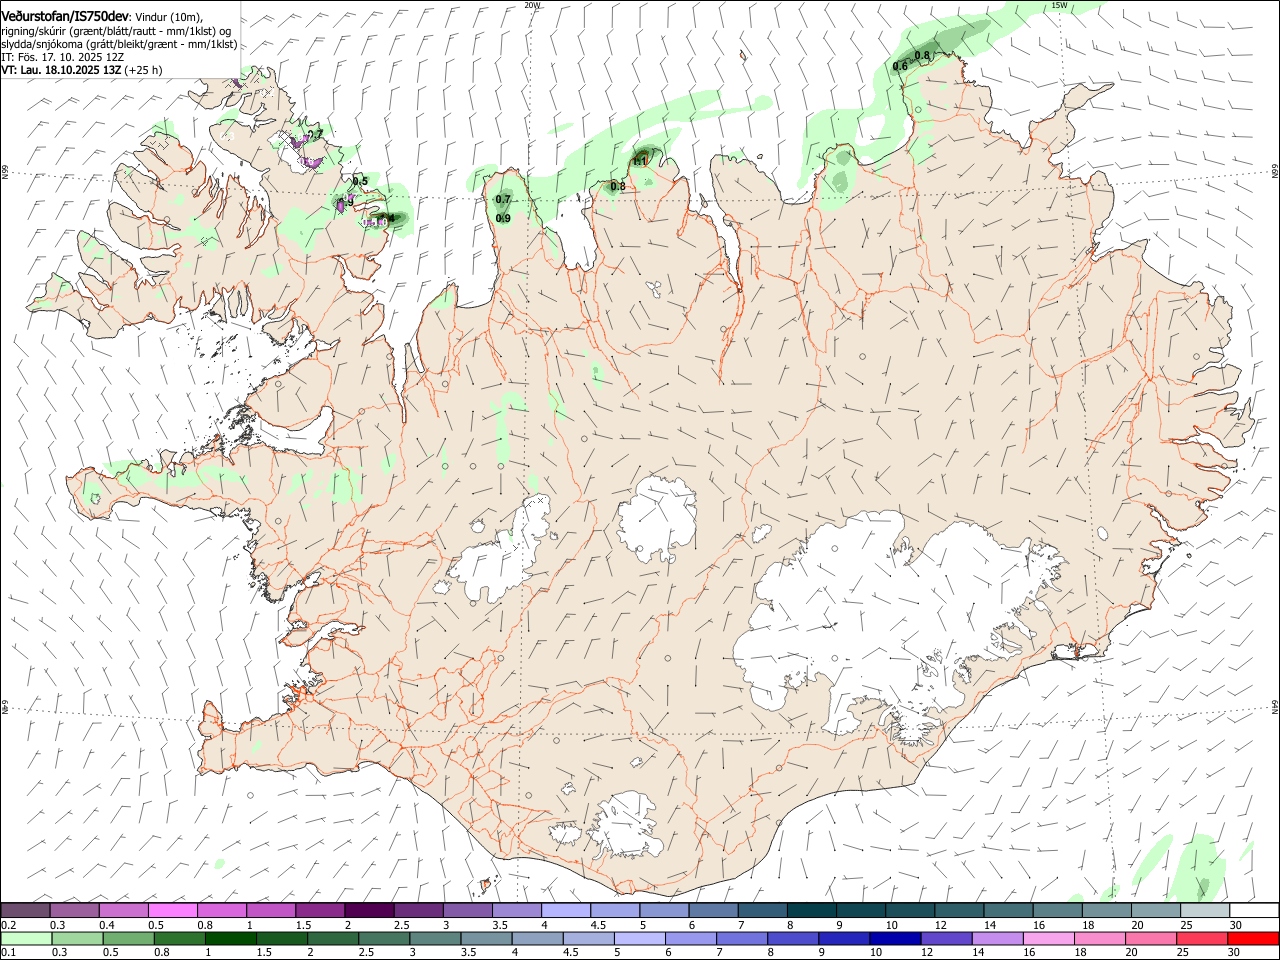The width and height of the screenshot is (1280, 960).
Task: Click the 'Vindur (10m)' text in header
Action: 168,17
